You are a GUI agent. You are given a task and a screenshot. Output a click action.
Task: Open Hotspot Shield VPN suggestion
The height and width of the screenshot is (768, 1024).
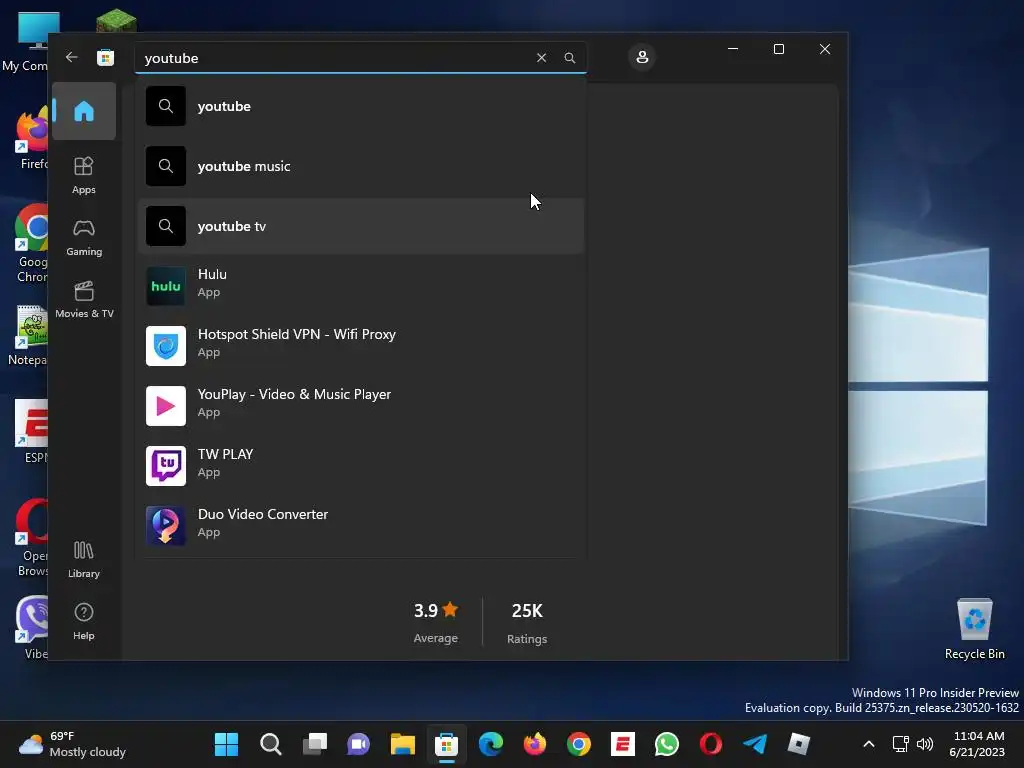pyautogui.click(x=360, y=346)
